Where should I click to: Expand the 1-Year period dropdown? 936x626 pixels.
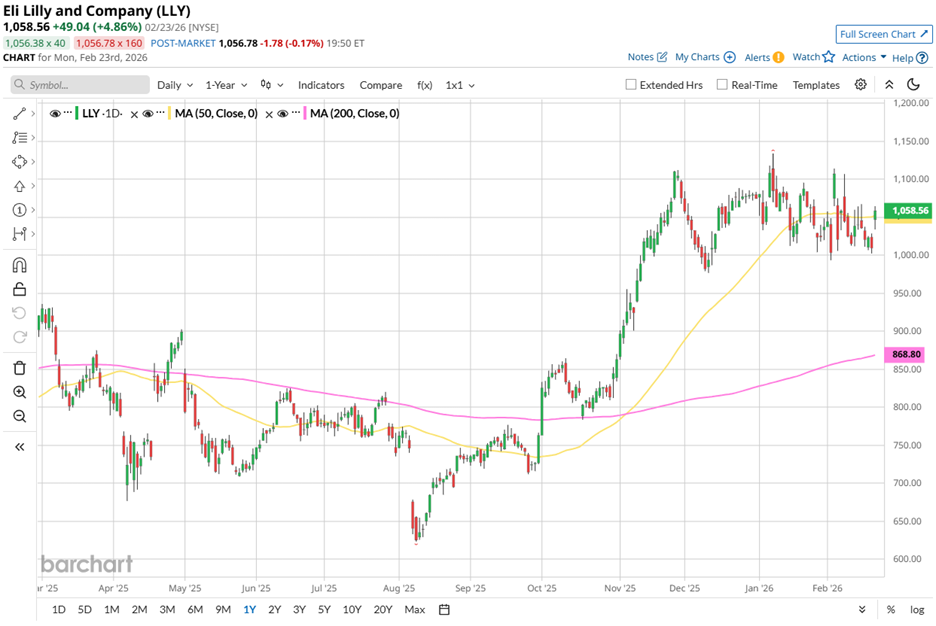[227, 85]
